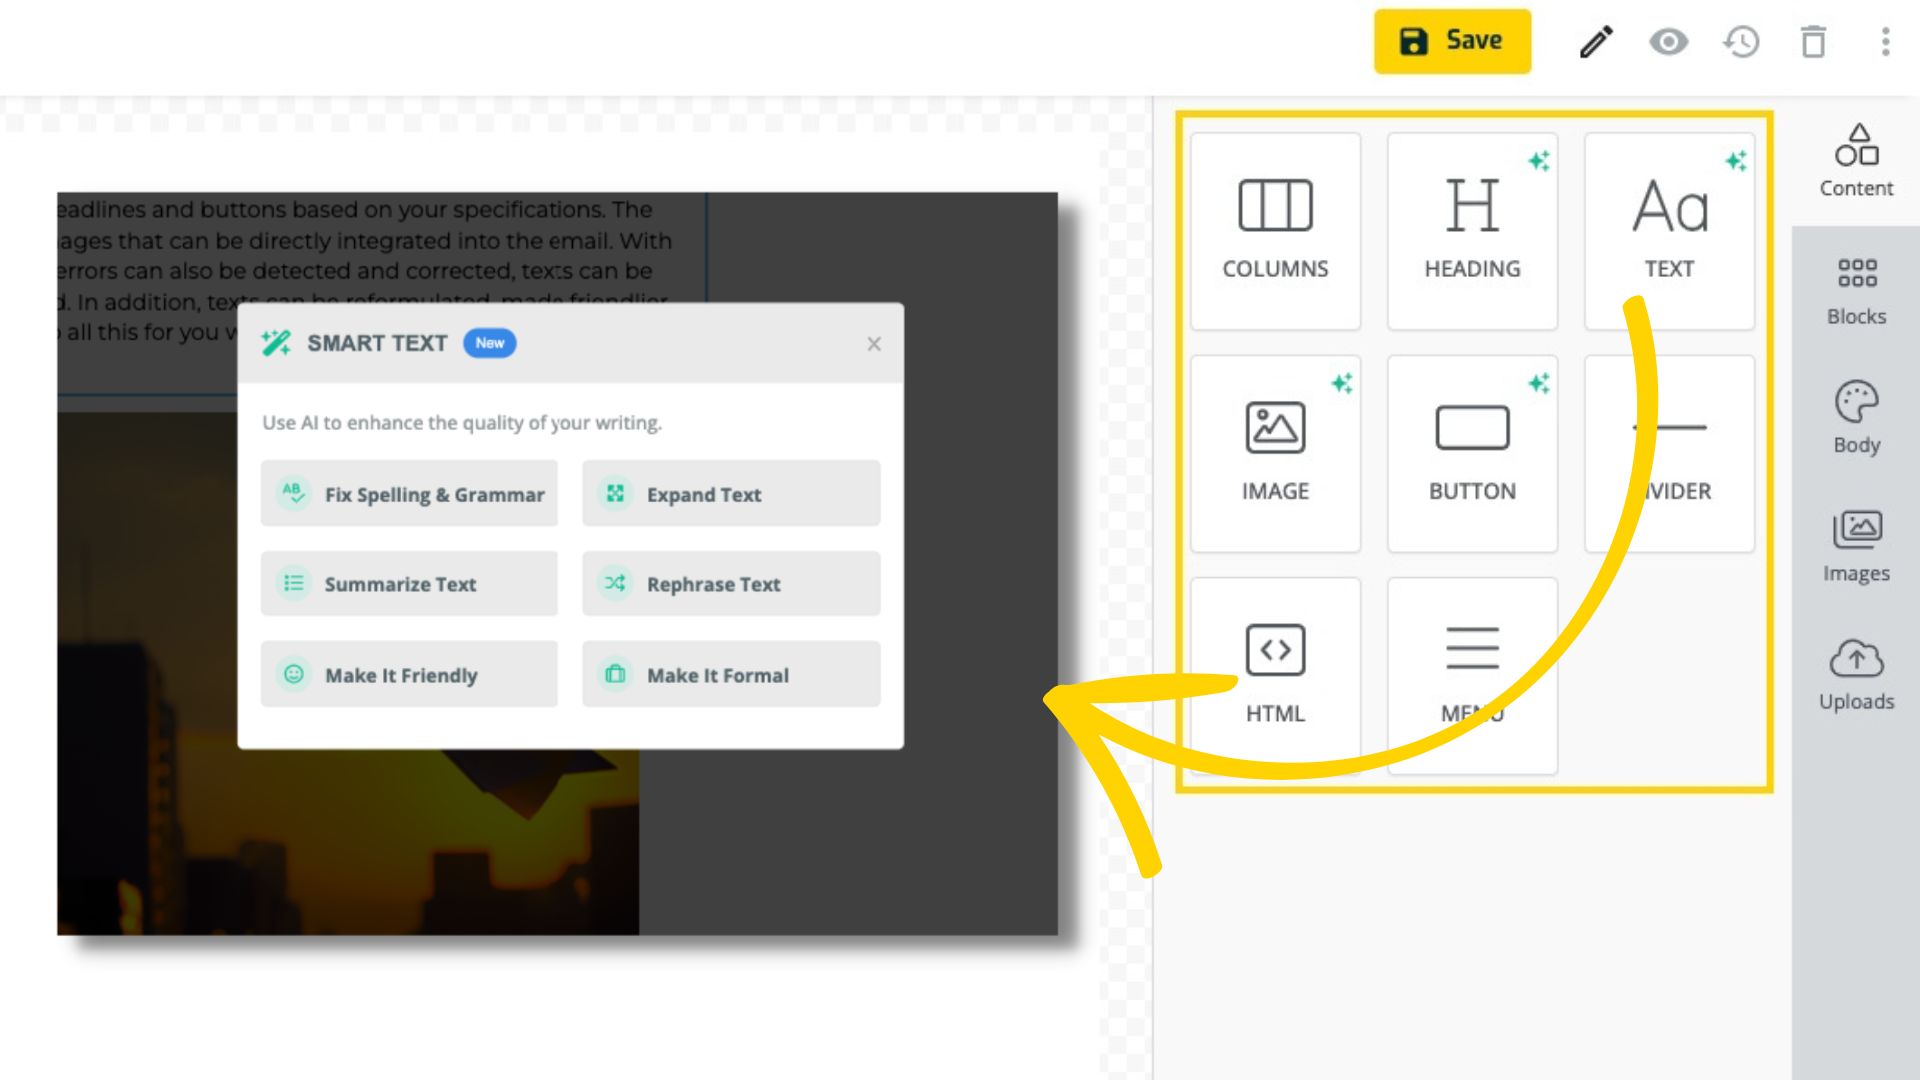This screenshot has height=1080, width=1920.
Task: Select the Heading content block
Action: pos(1472,231)
